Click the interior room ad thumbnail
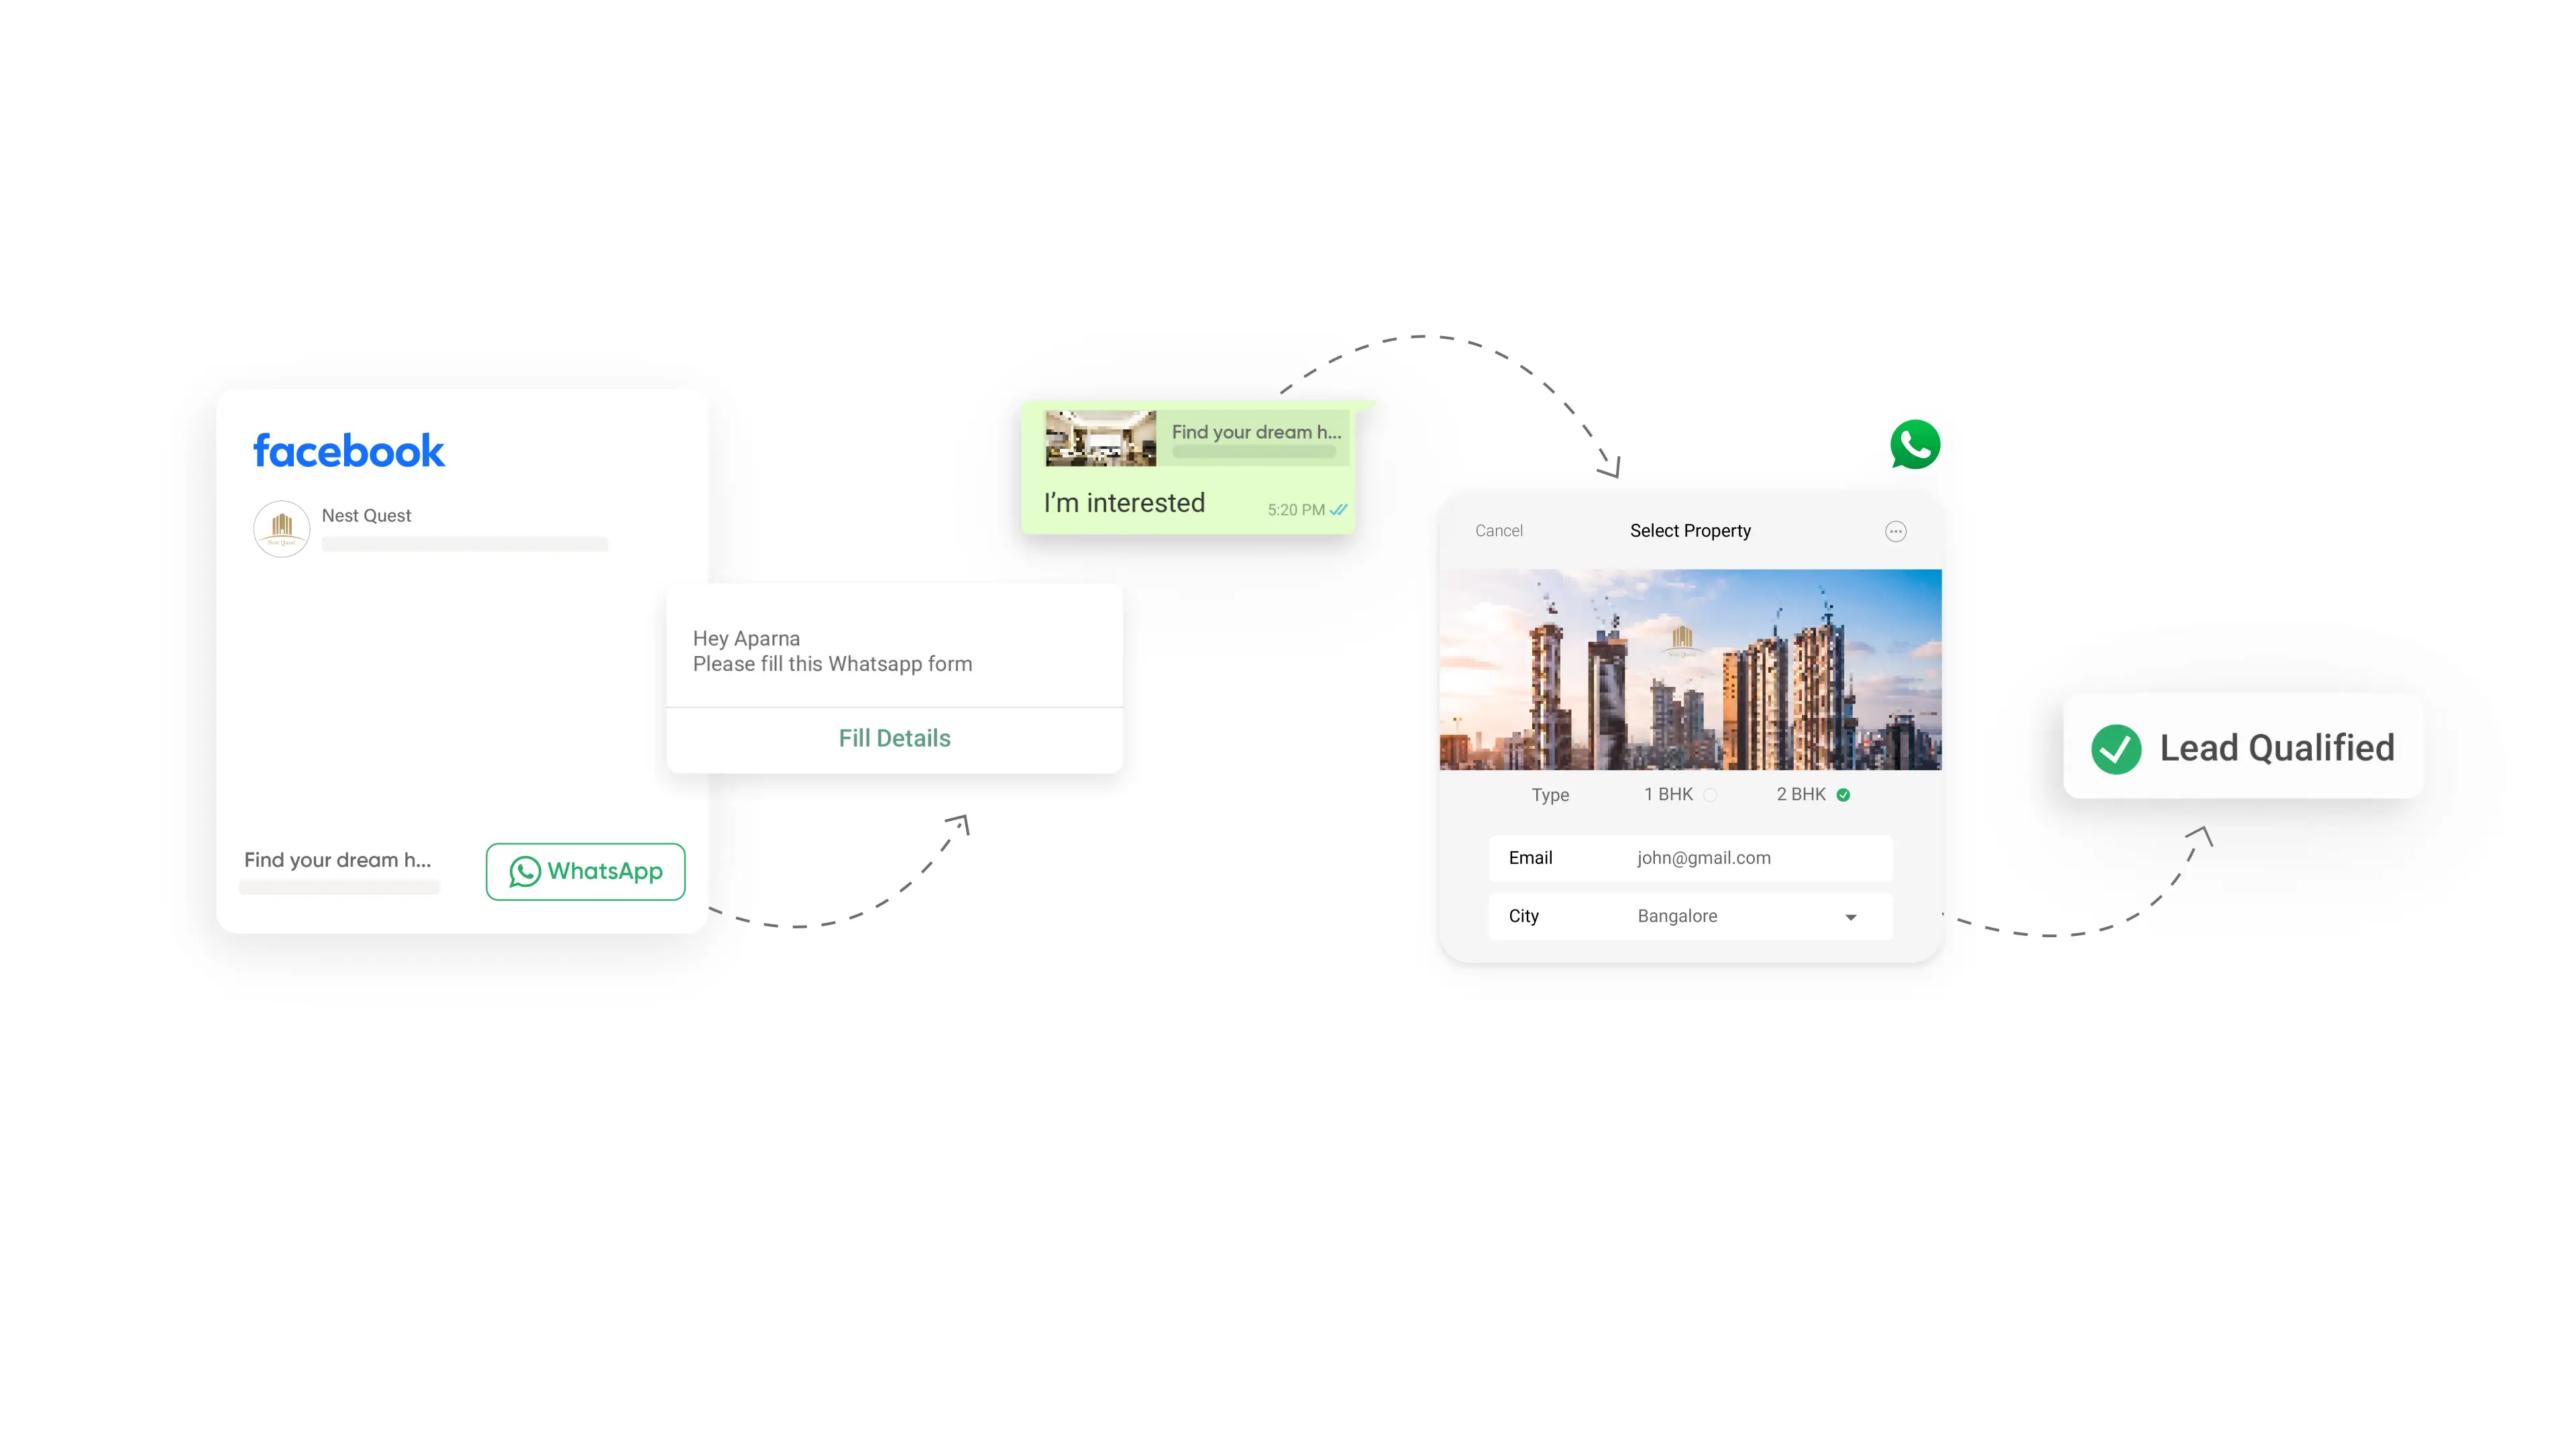 [1100, 438]
